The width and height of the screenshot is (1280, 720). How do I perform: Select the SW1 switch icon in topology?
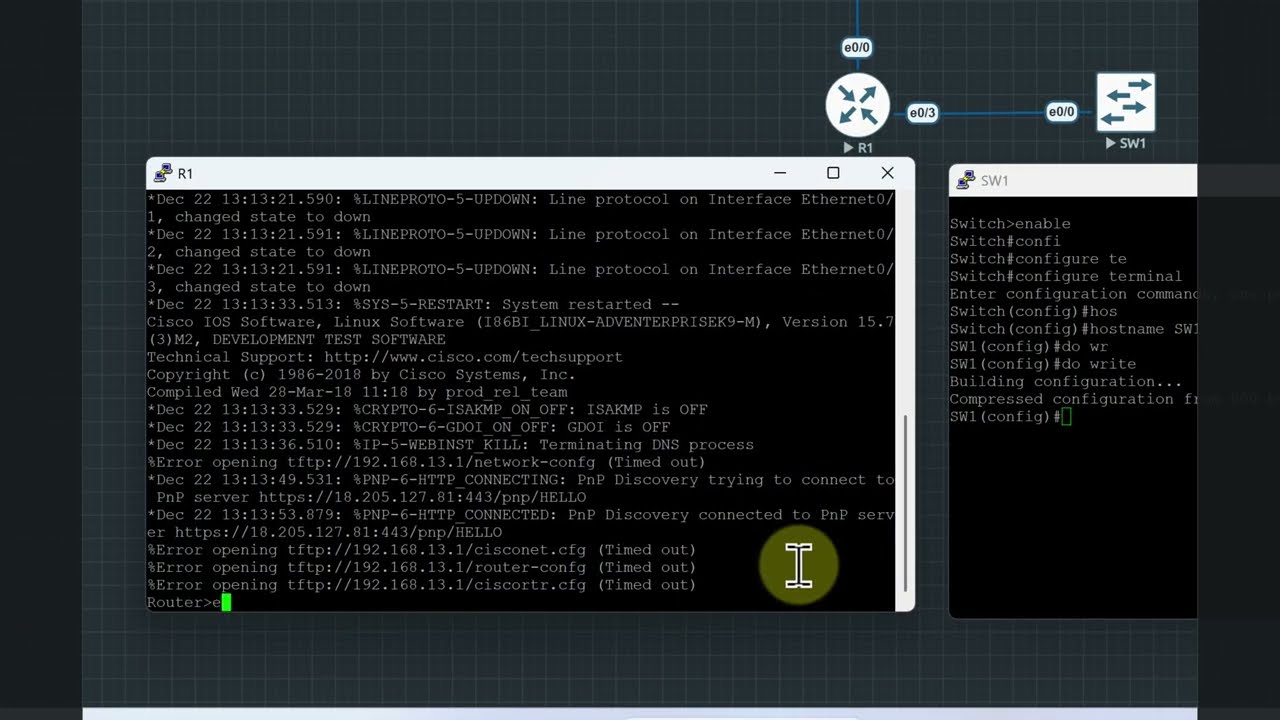click(1126, 102)
